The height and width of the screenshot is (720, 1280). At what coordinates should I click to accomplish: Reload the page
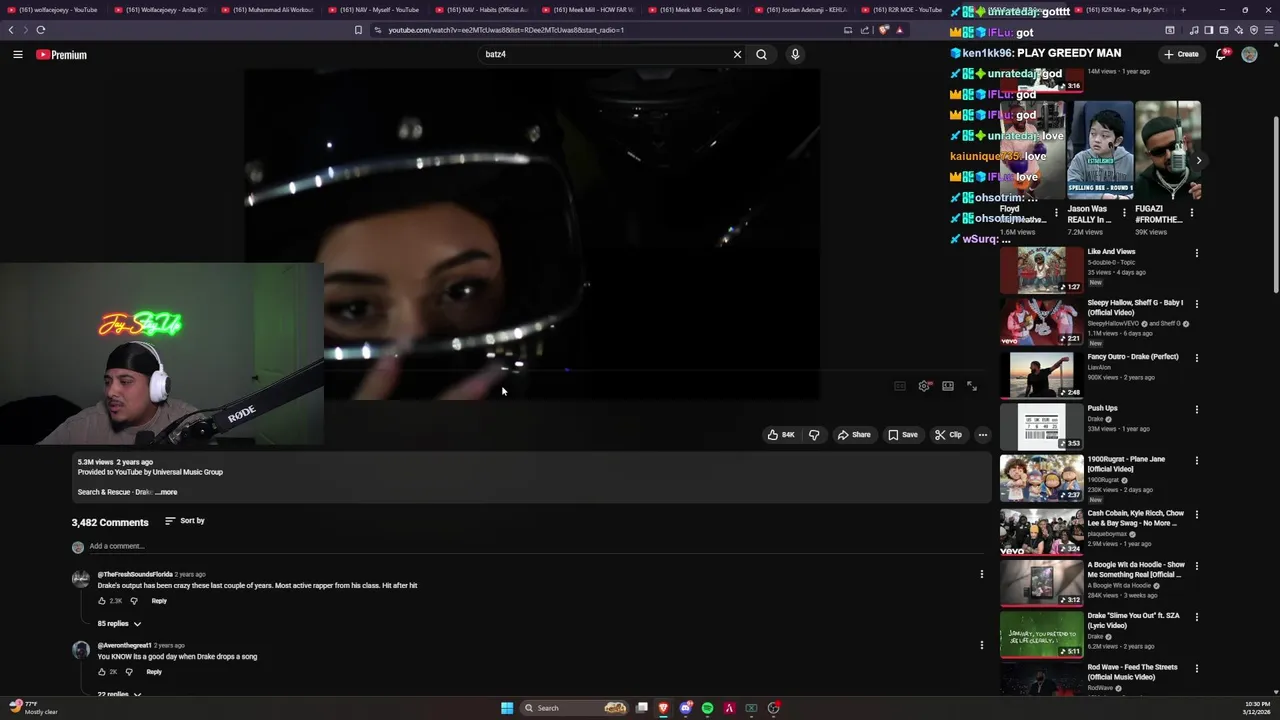tap(41, 30)
